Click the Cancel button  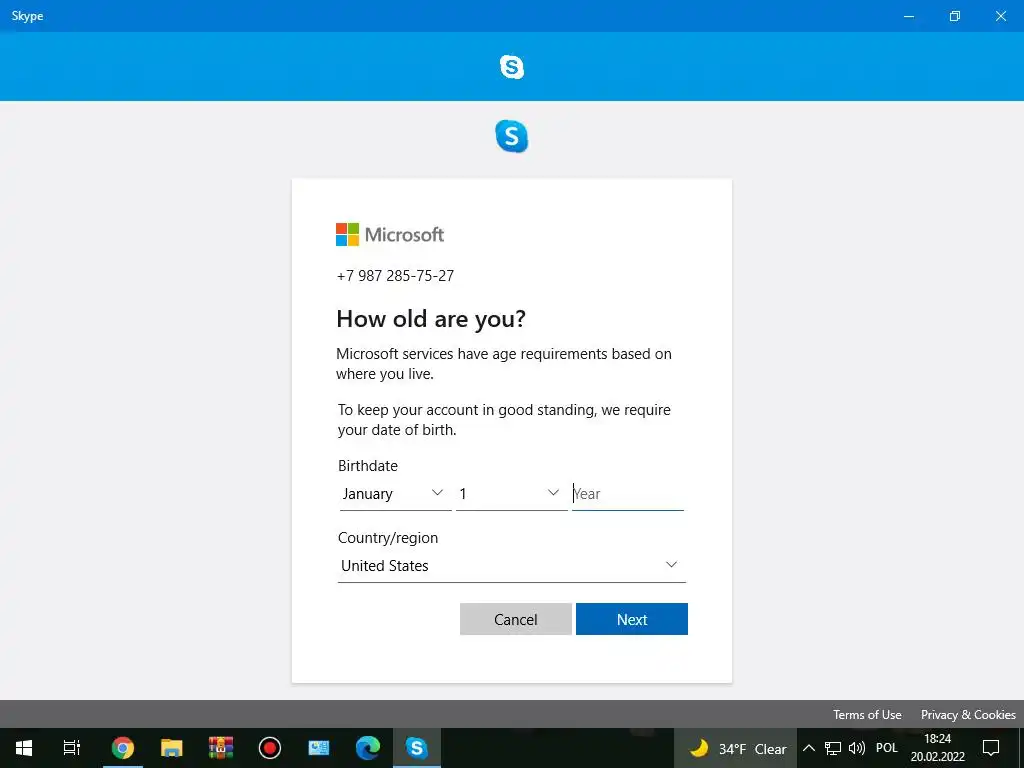515,619
